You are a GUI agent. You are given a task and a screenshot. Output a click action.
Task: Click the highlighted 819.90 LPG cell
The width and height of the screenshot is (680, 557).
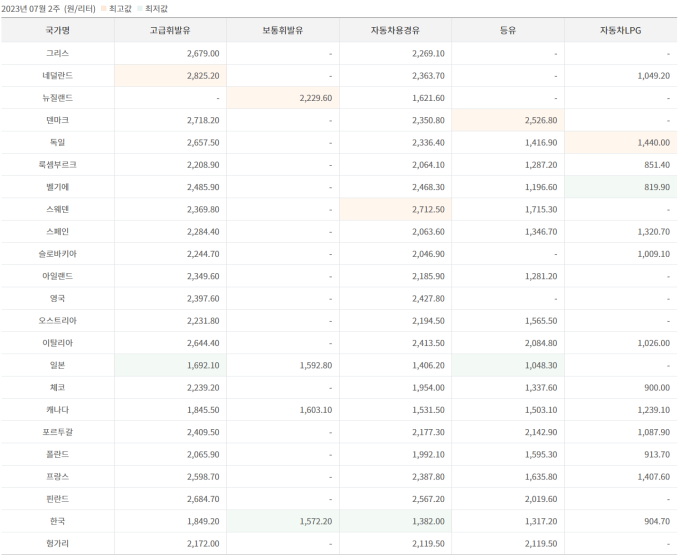621,187
